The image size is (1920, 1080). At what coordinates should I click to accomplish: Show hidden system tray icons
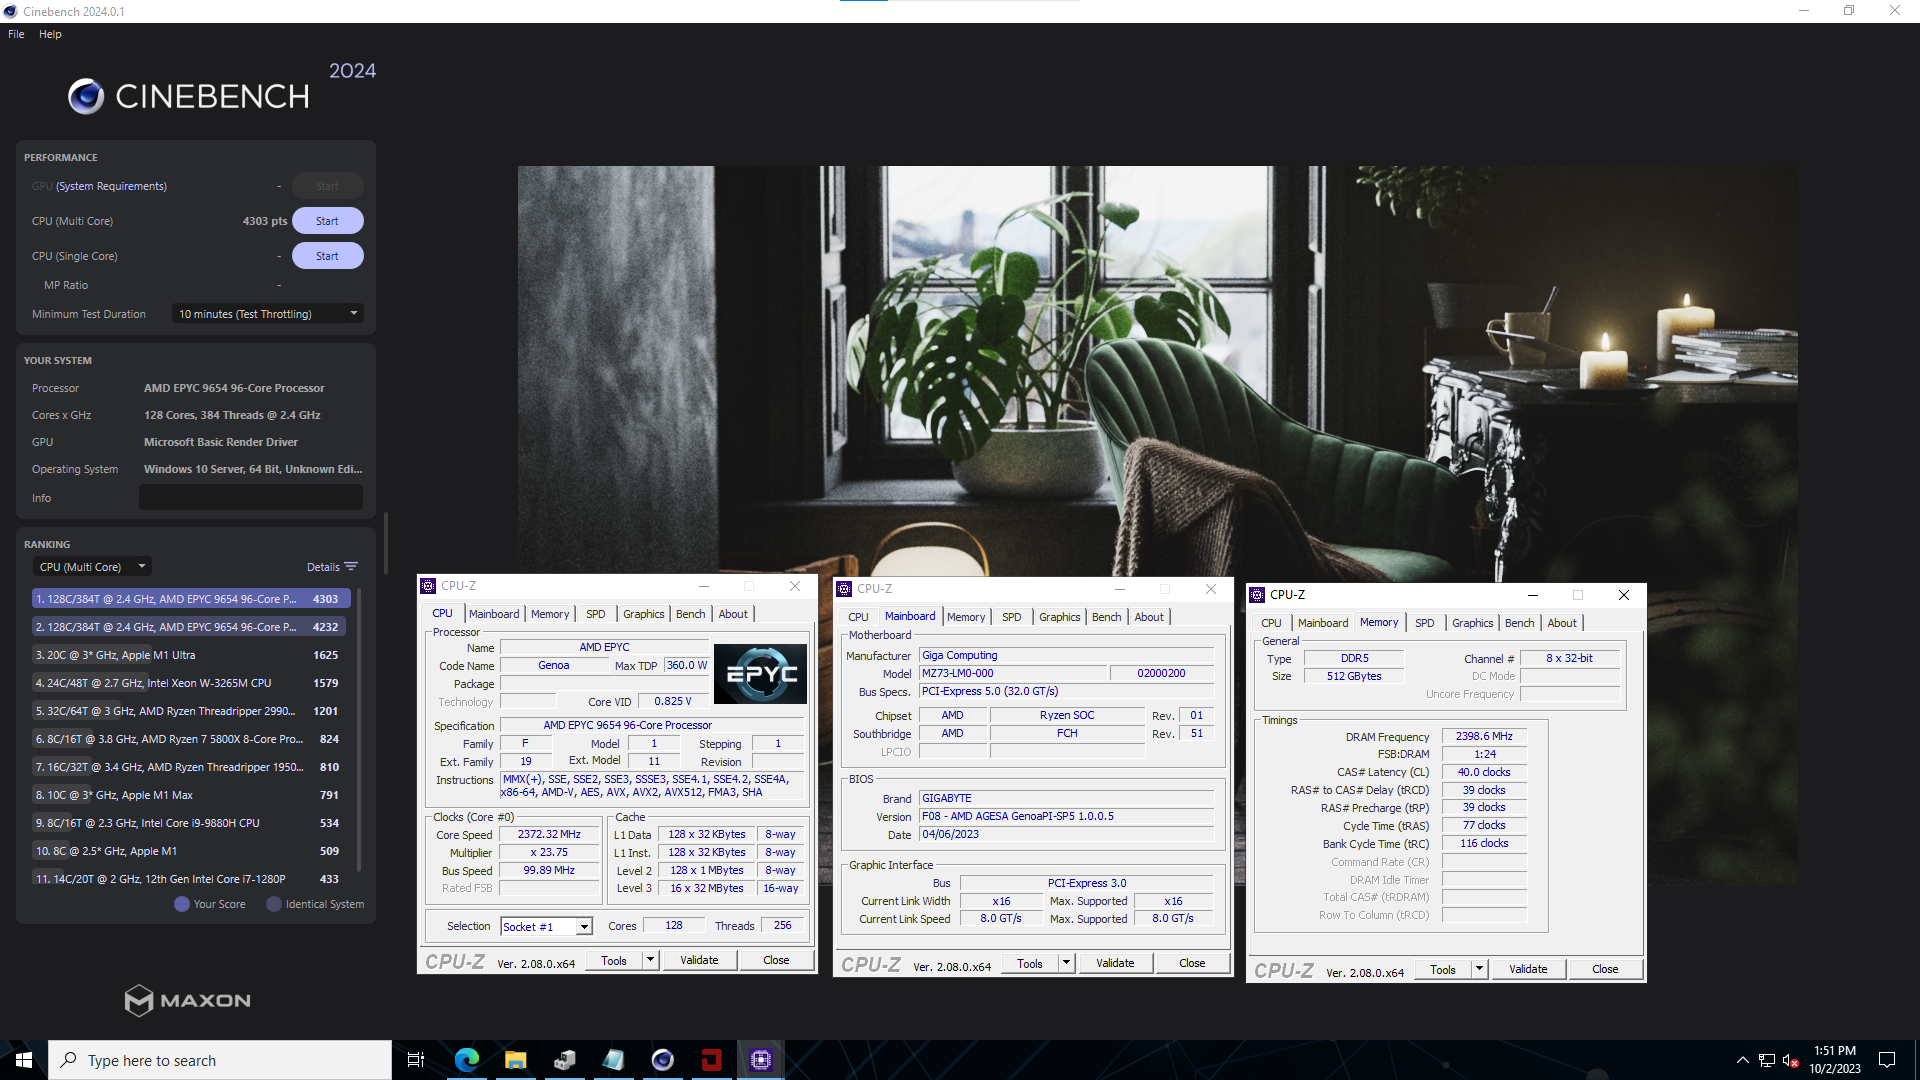1743,1060
